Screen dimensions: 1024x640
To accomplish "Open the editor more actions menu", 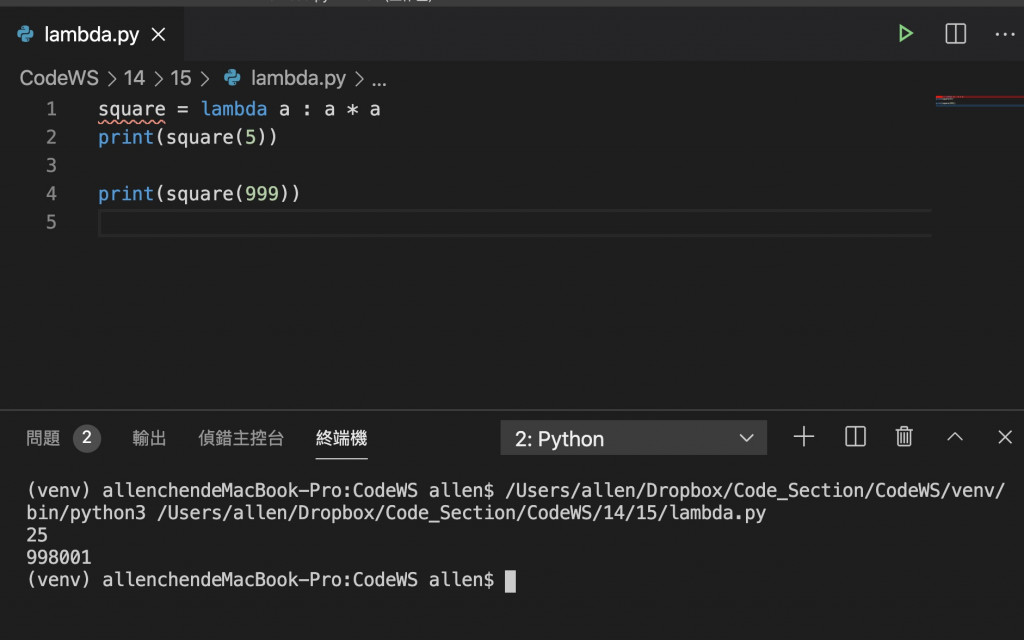I will click(x=1004, y=34).
